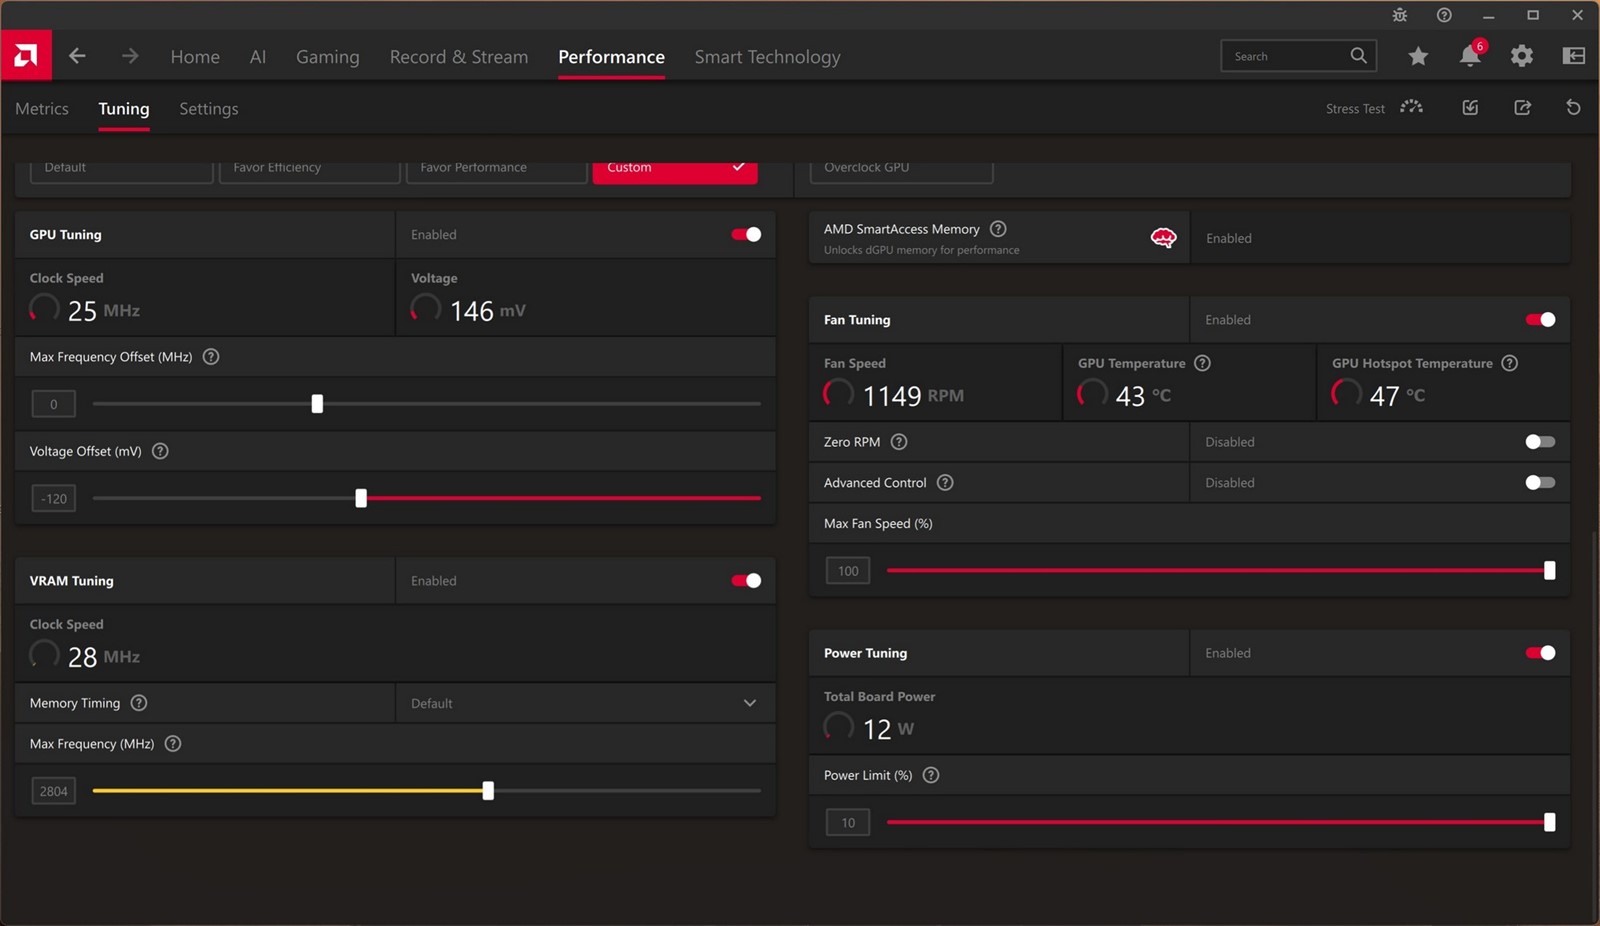Click the Max Fan Speed value box
This screenshot has height=926, width=1600.
(x=848, y=571)
